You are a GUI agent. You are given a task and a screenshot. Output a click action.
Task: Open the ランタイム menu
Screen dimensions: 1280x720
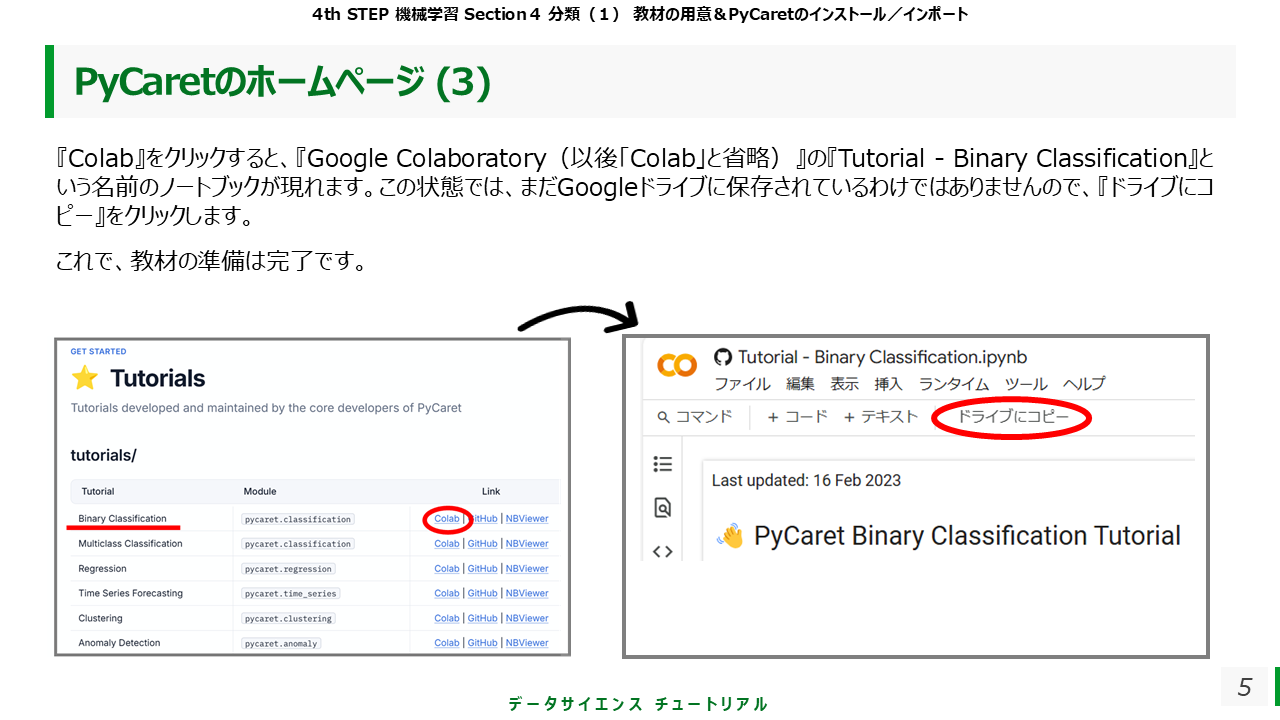[954, 384]
